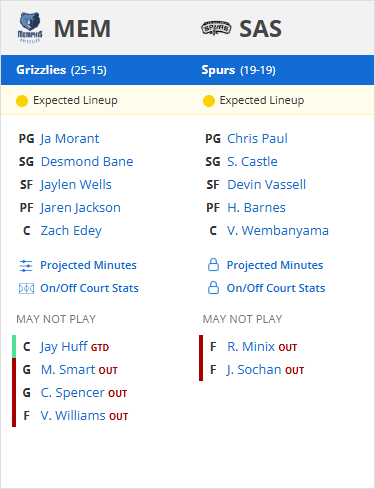Open Chris Paul's player page
Image resolution: width=375 pixels, height=489 pixels.
tap(257, 139)
